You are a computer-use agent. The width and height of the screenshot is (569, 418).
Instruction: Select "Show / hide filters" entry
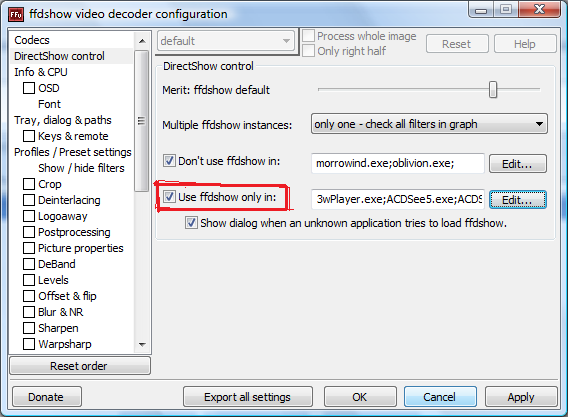[x=81, y=168]
